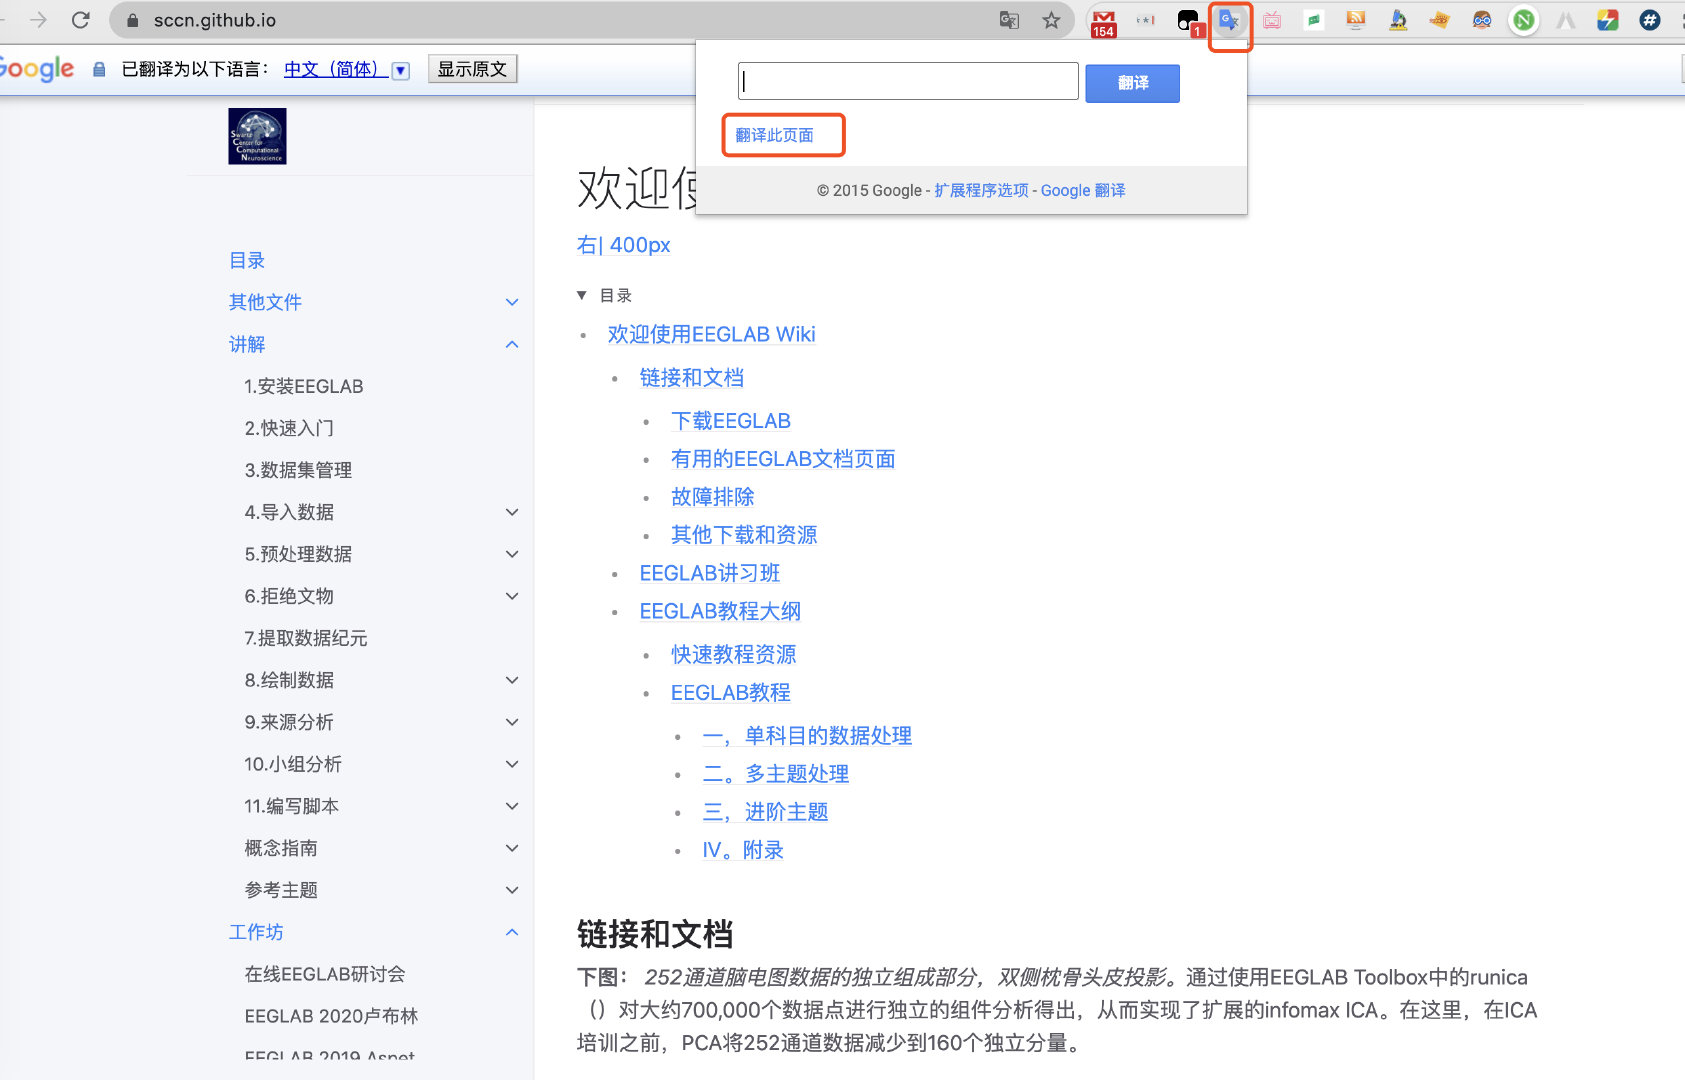Click the colorful lightning bolt extension icon

[x=1608, y=20]
